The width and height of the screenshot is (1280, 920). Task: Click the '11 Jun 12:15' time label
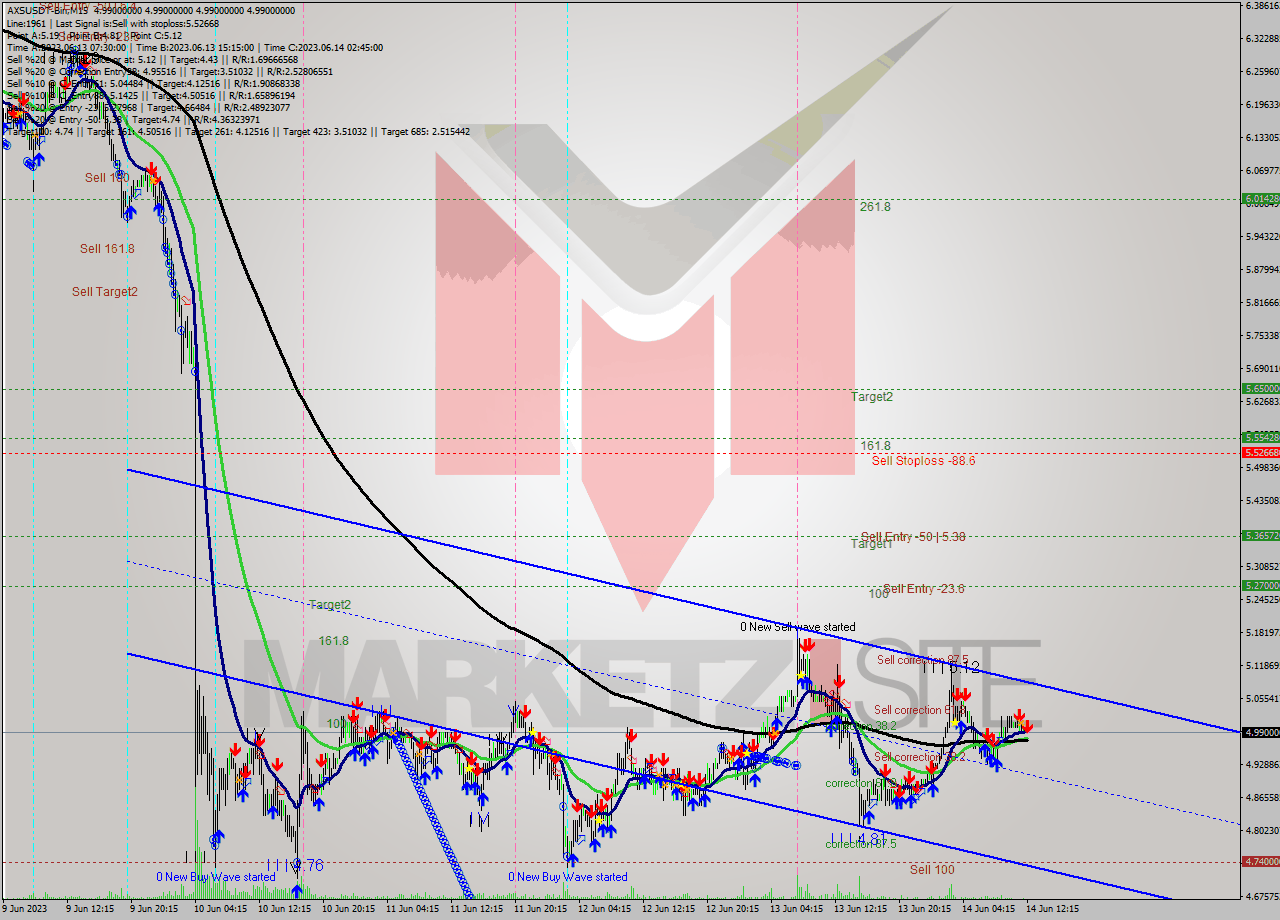tap(477, 909)
